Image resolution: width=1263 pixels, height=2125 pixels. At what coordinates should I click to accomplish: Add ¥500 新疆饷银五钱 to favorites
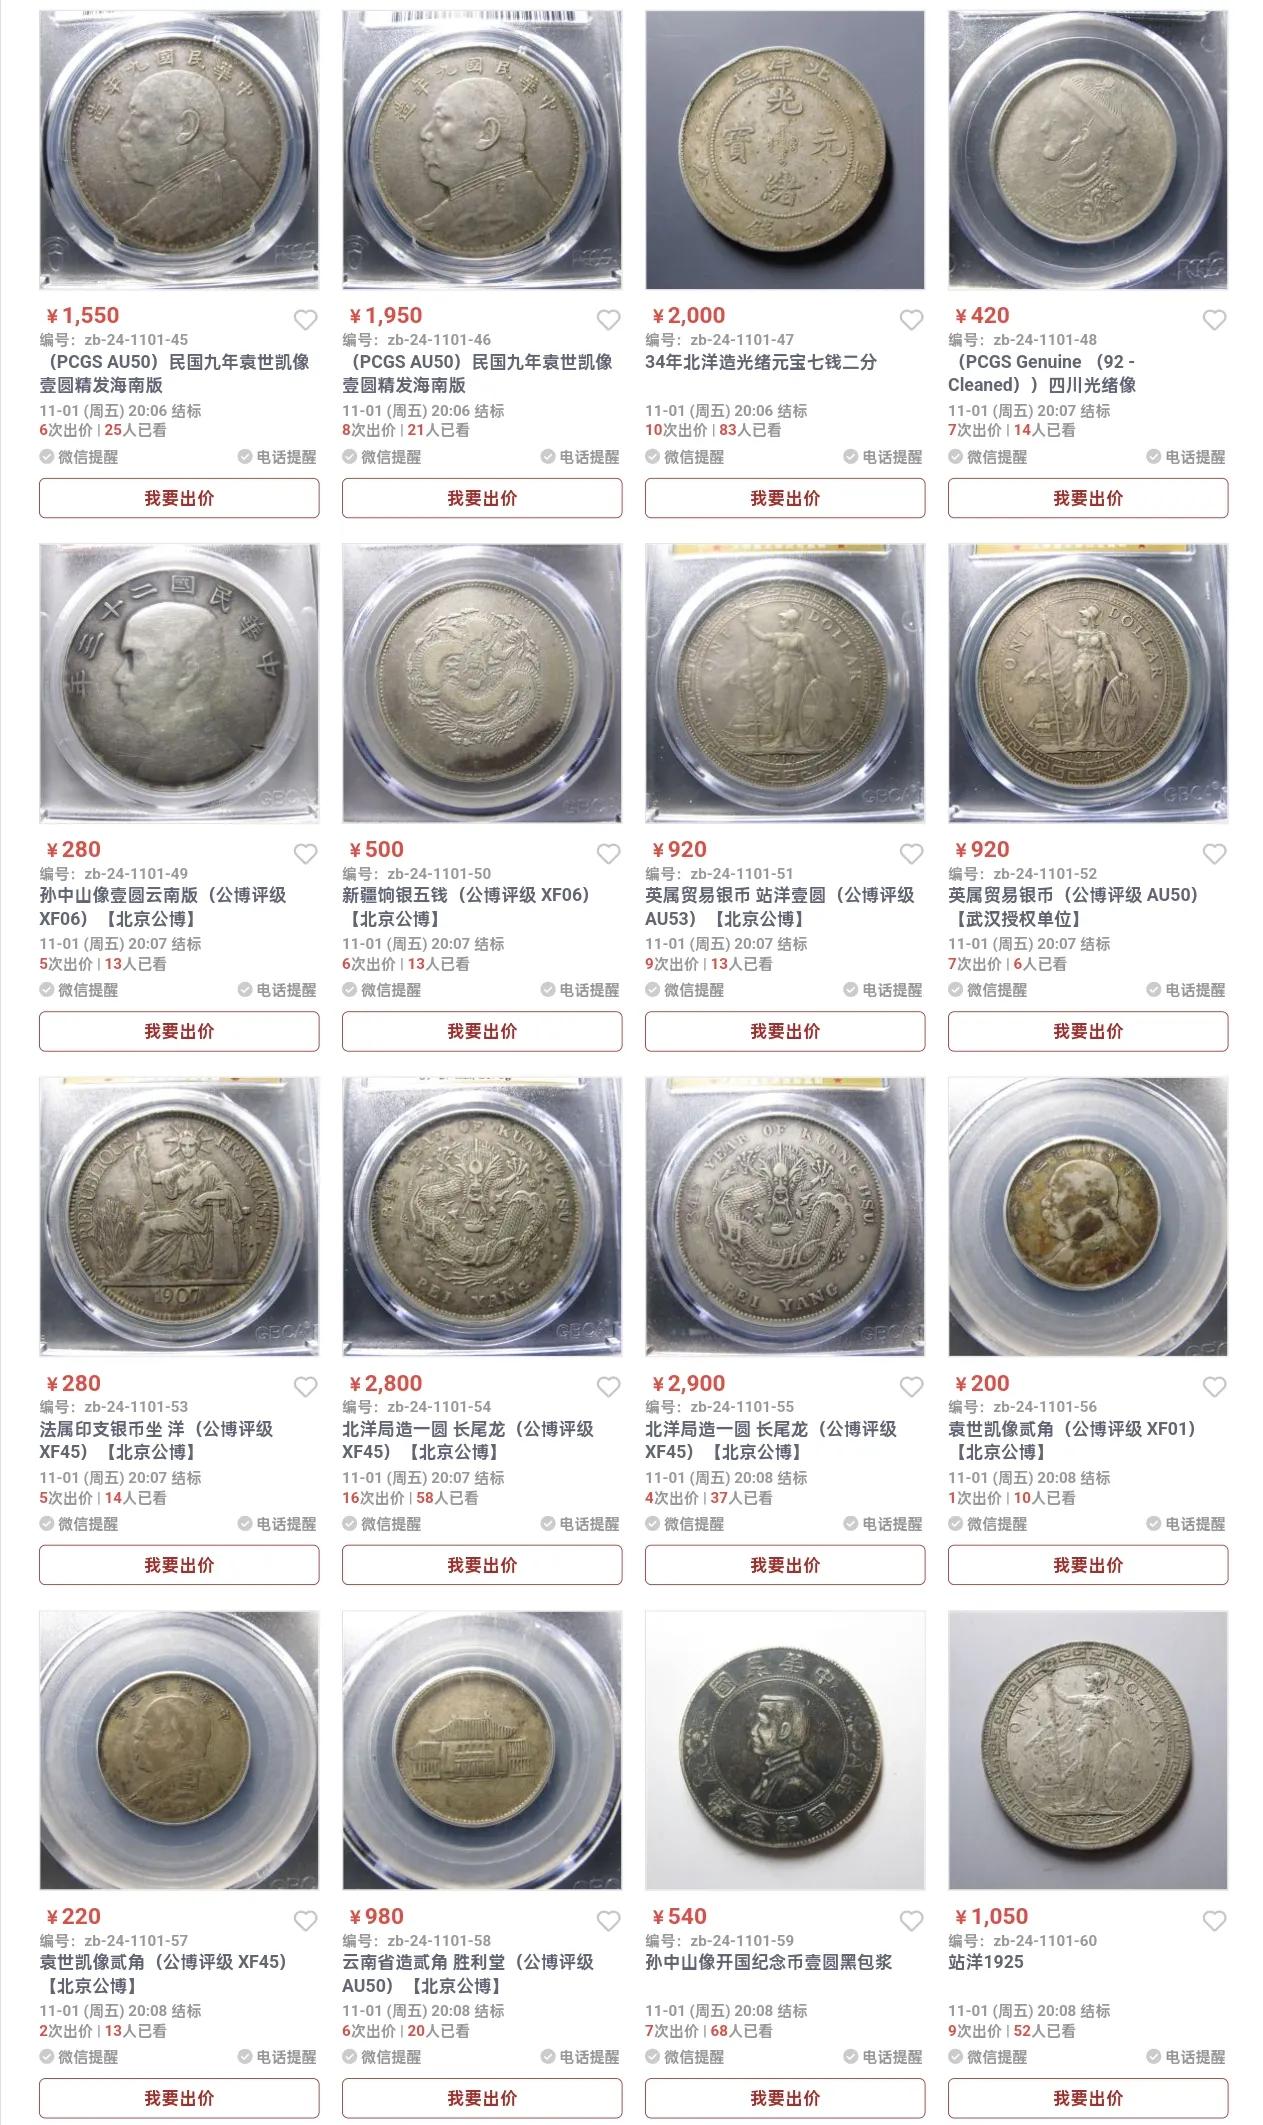(x=608, y=854)
